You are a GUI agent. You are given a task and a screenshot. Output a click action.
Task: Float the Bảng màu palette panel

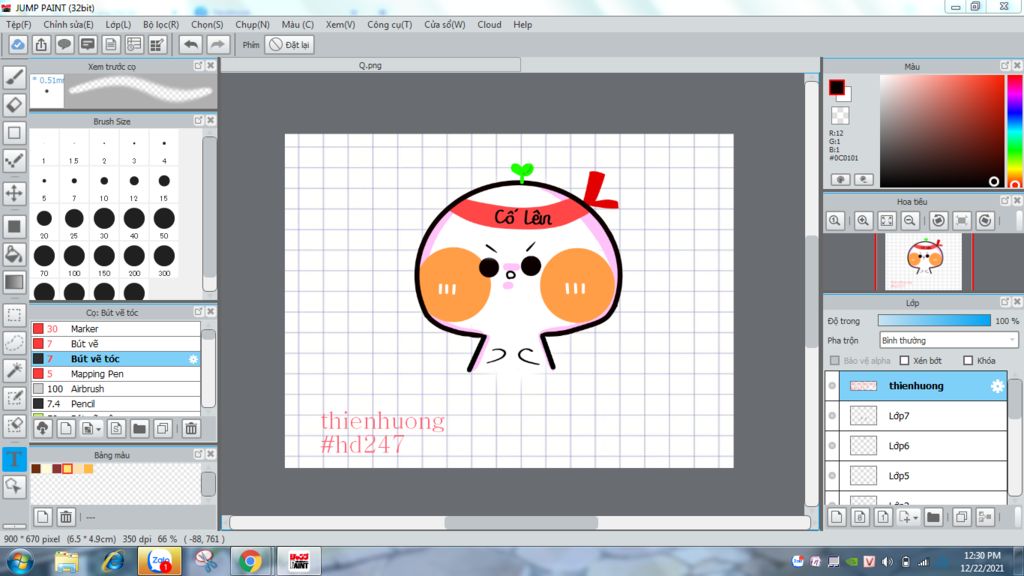coord(199,454)
